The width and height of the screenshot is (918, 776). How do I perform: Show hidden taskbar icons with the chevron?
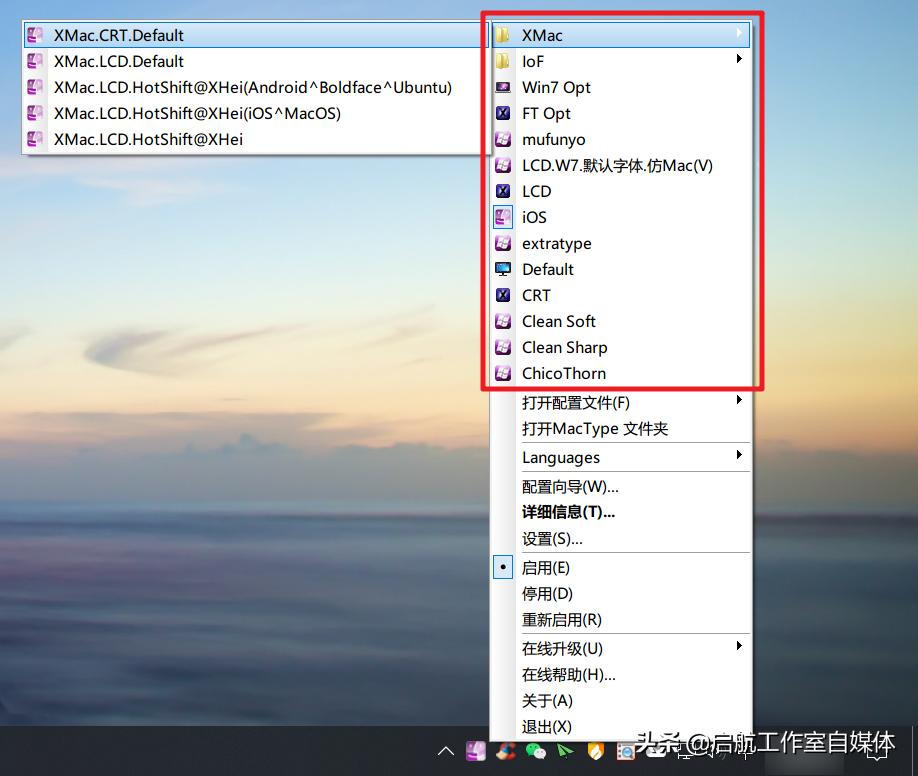(445, 751)
